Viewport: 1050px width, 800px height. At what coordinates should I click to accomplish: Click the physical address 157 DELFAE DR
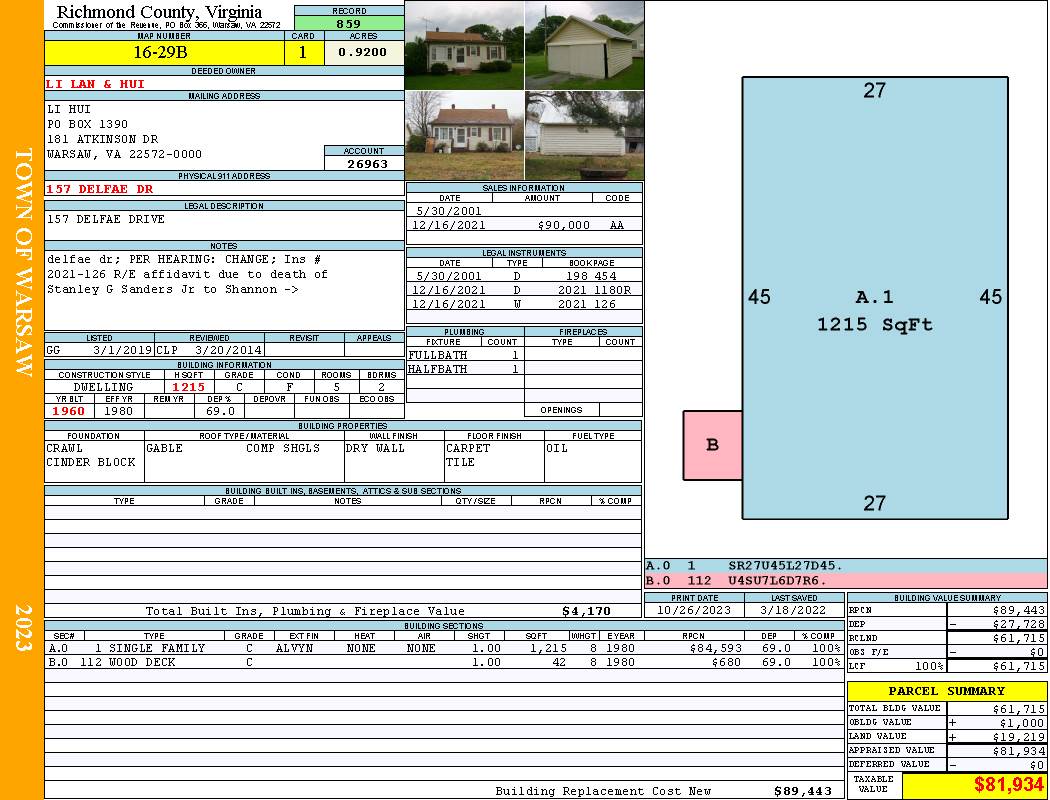coord(100,189)
